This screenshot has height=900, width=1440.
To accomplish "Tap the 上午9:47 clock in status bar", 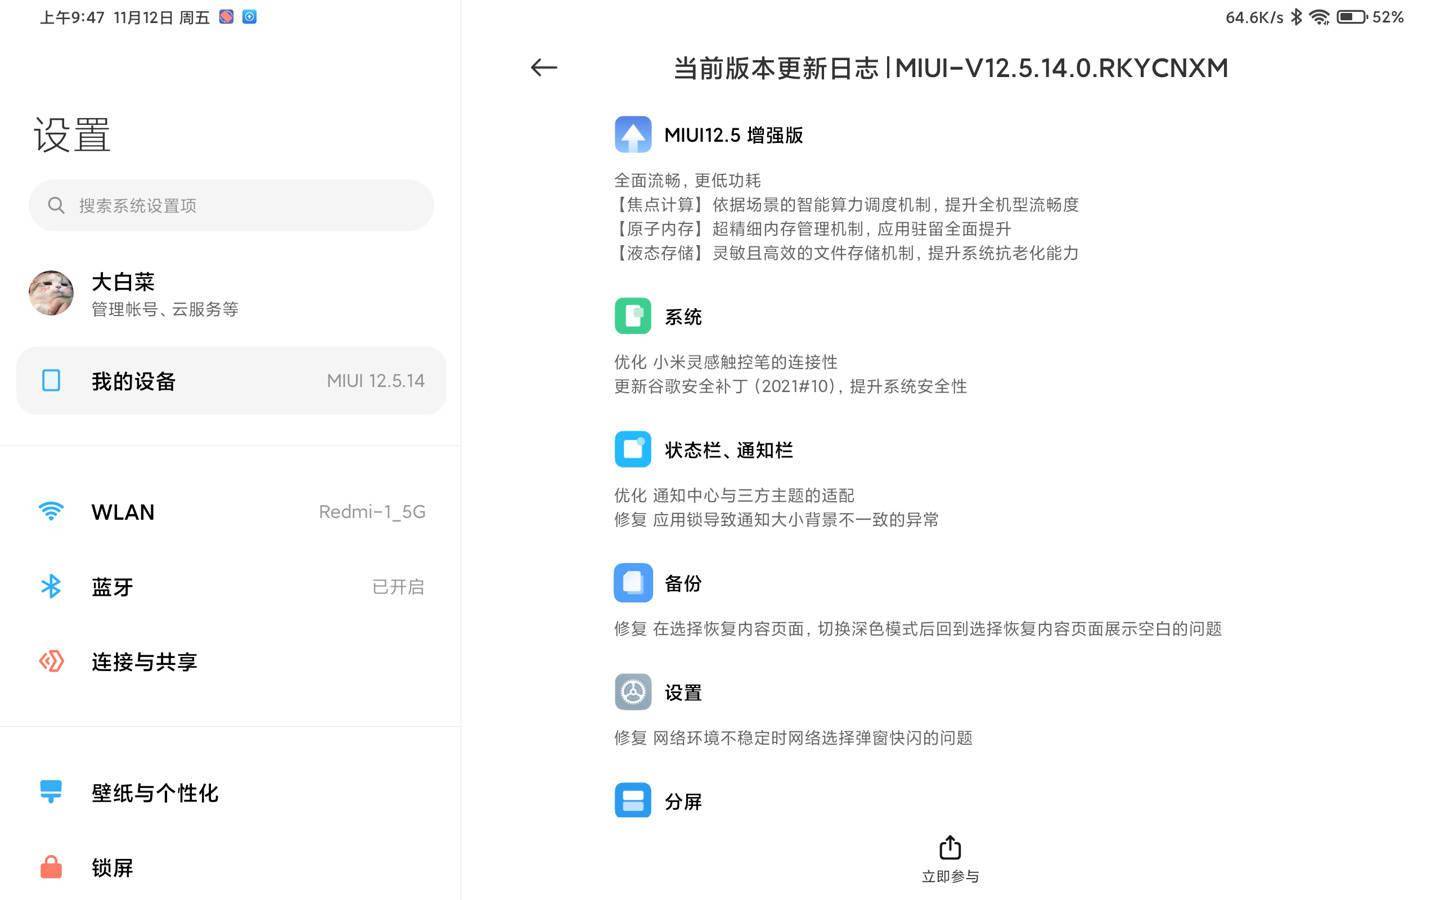I will [72, 17].
